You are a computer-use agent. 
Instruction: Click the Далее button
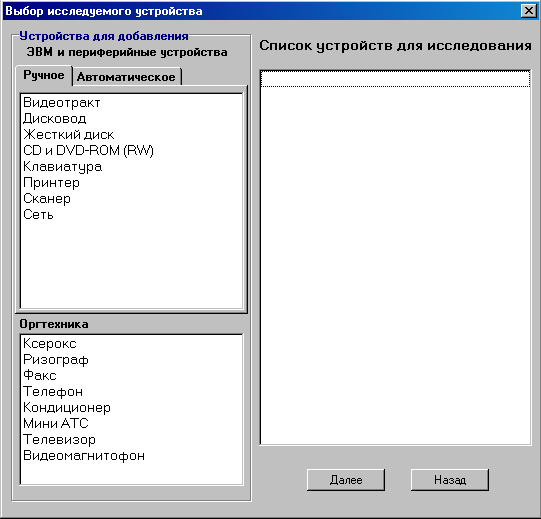tap(346, 480)
